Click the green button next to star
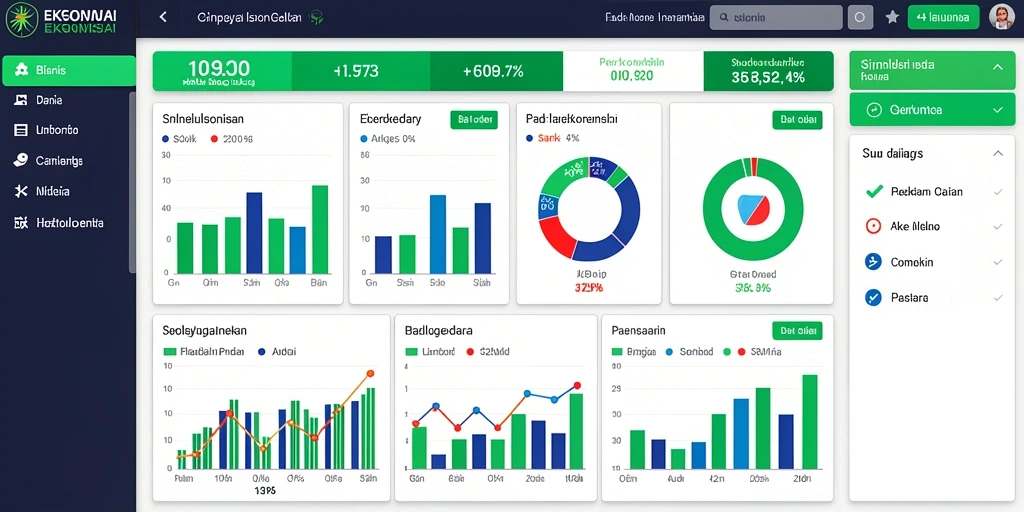The height and width of the screenshot is (512, 1024). click(943, 18)
